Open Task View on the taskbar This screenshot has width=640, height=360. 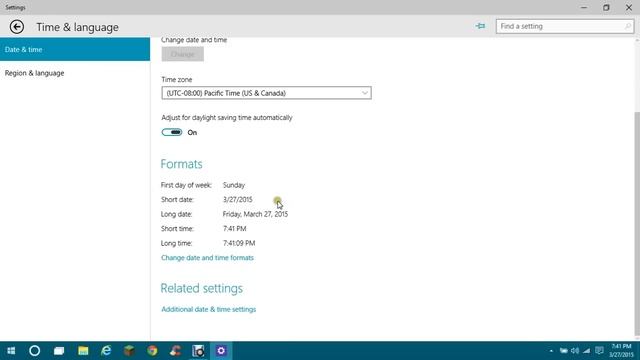tap(59, 351)
